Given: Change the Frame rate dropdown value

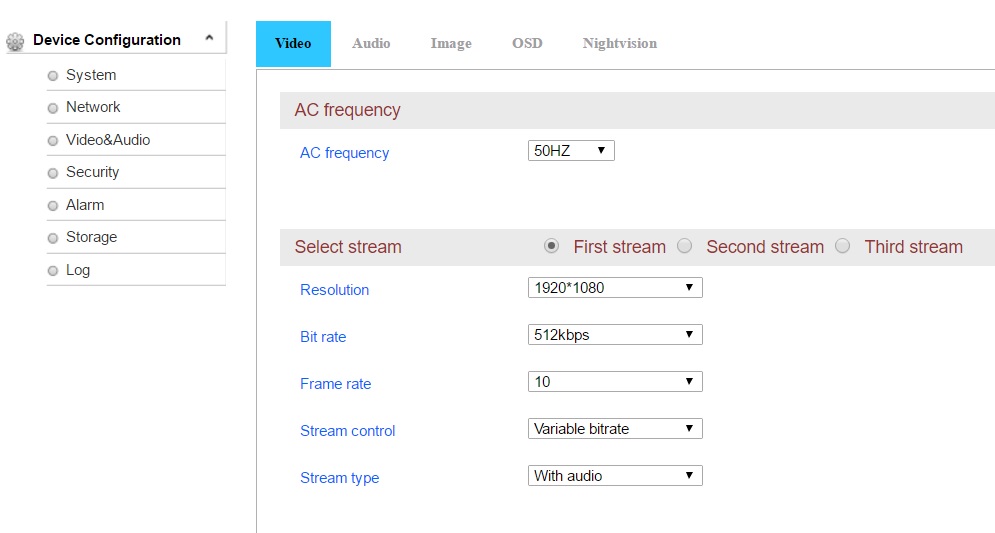Looking at the screenshot, I should click(x=615, y=382).
